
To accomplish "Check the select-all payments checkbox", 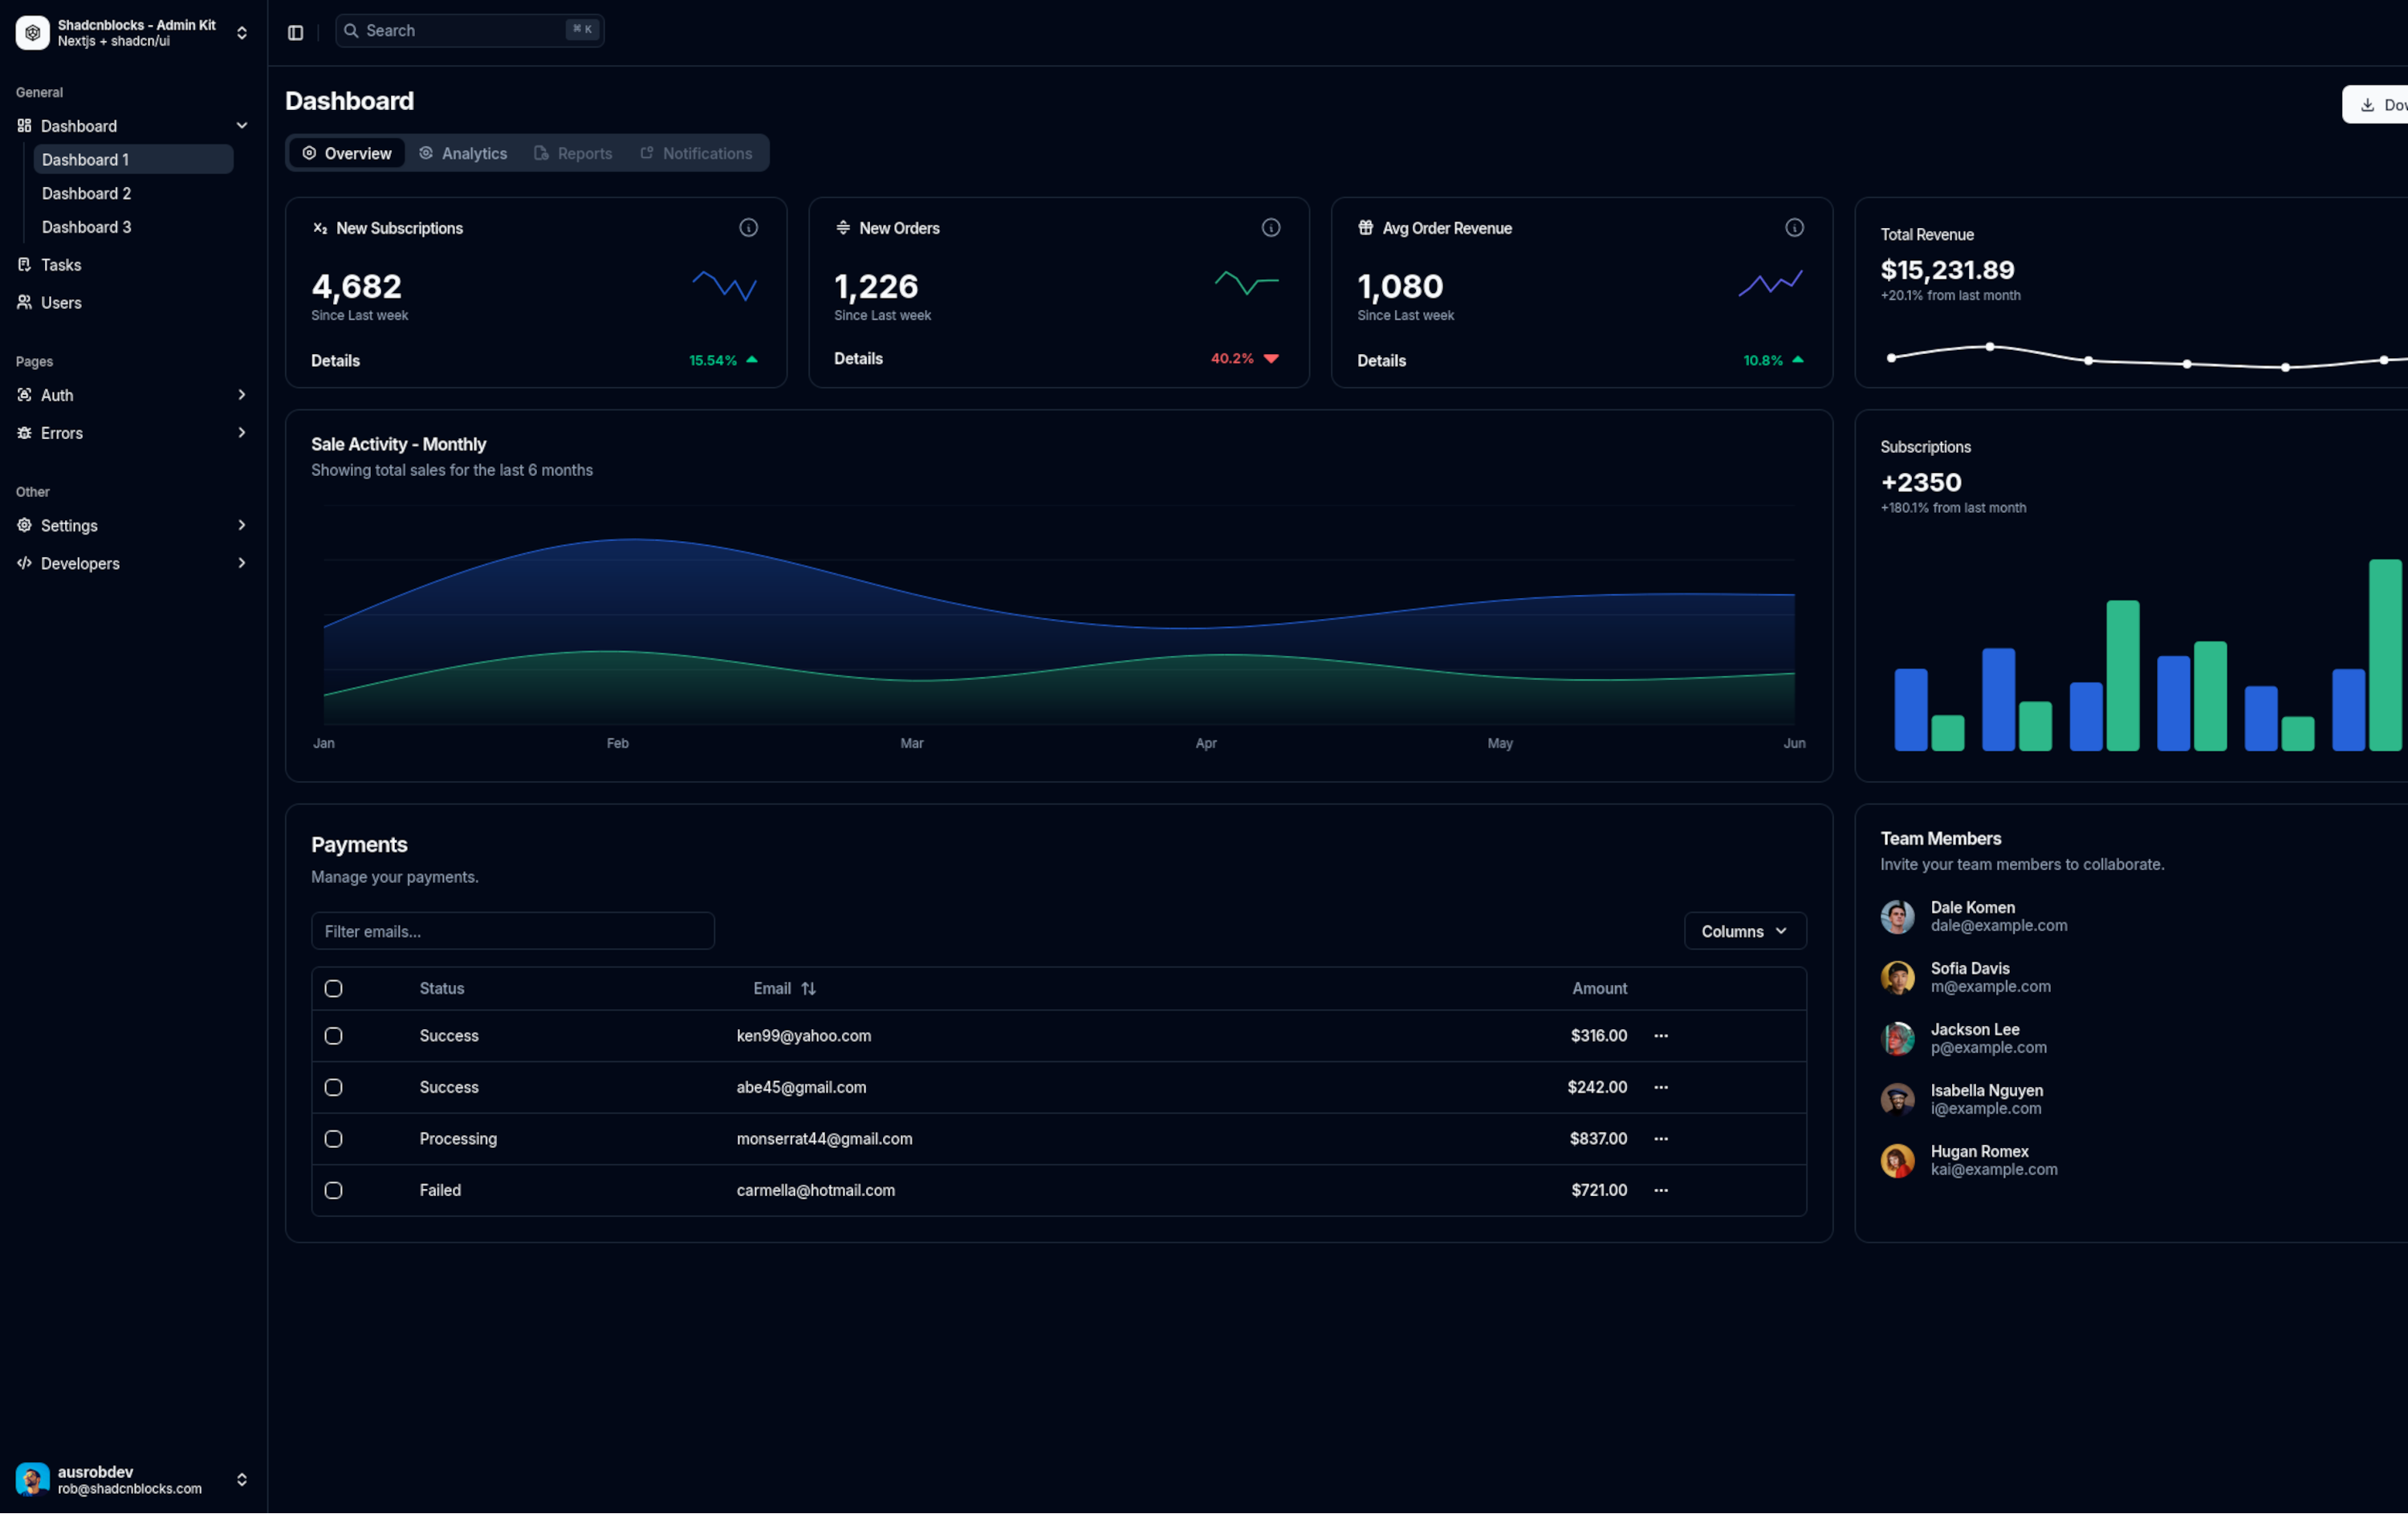I will click(334, 988).
